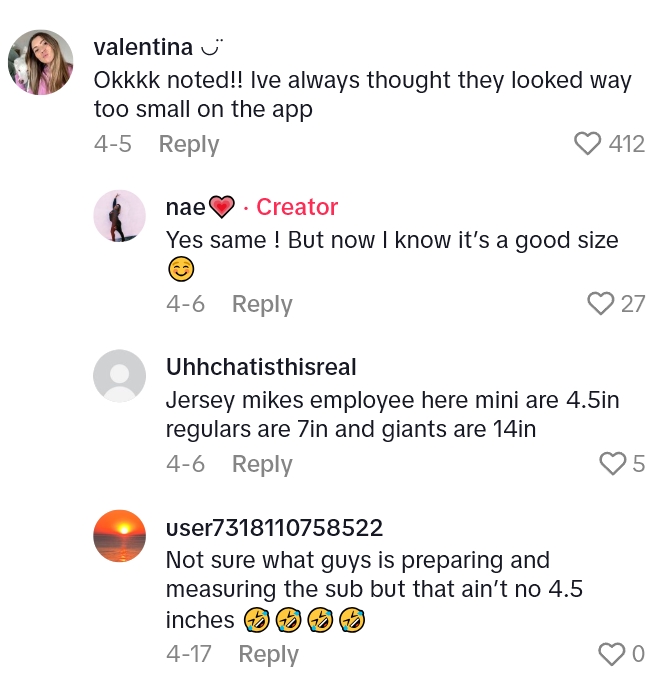Image resolution: width=650 pixels, height=681 pixels.
Task: Select valentina's 'Okkkk noted' comment text
Action: [362, 94]
